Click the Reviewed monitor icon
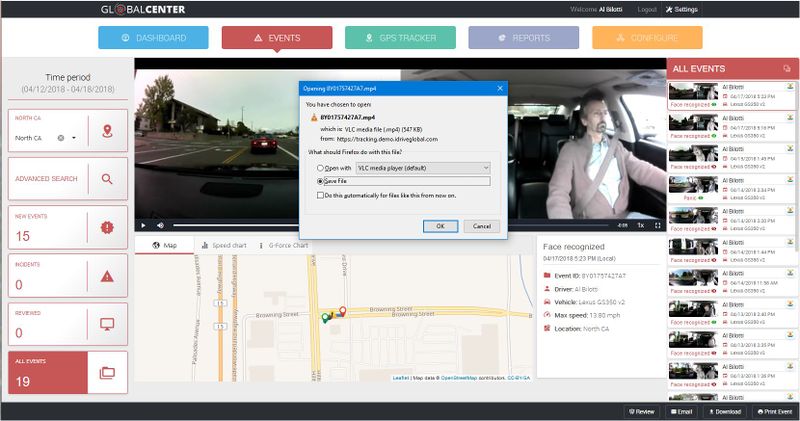 pos(108,324)
